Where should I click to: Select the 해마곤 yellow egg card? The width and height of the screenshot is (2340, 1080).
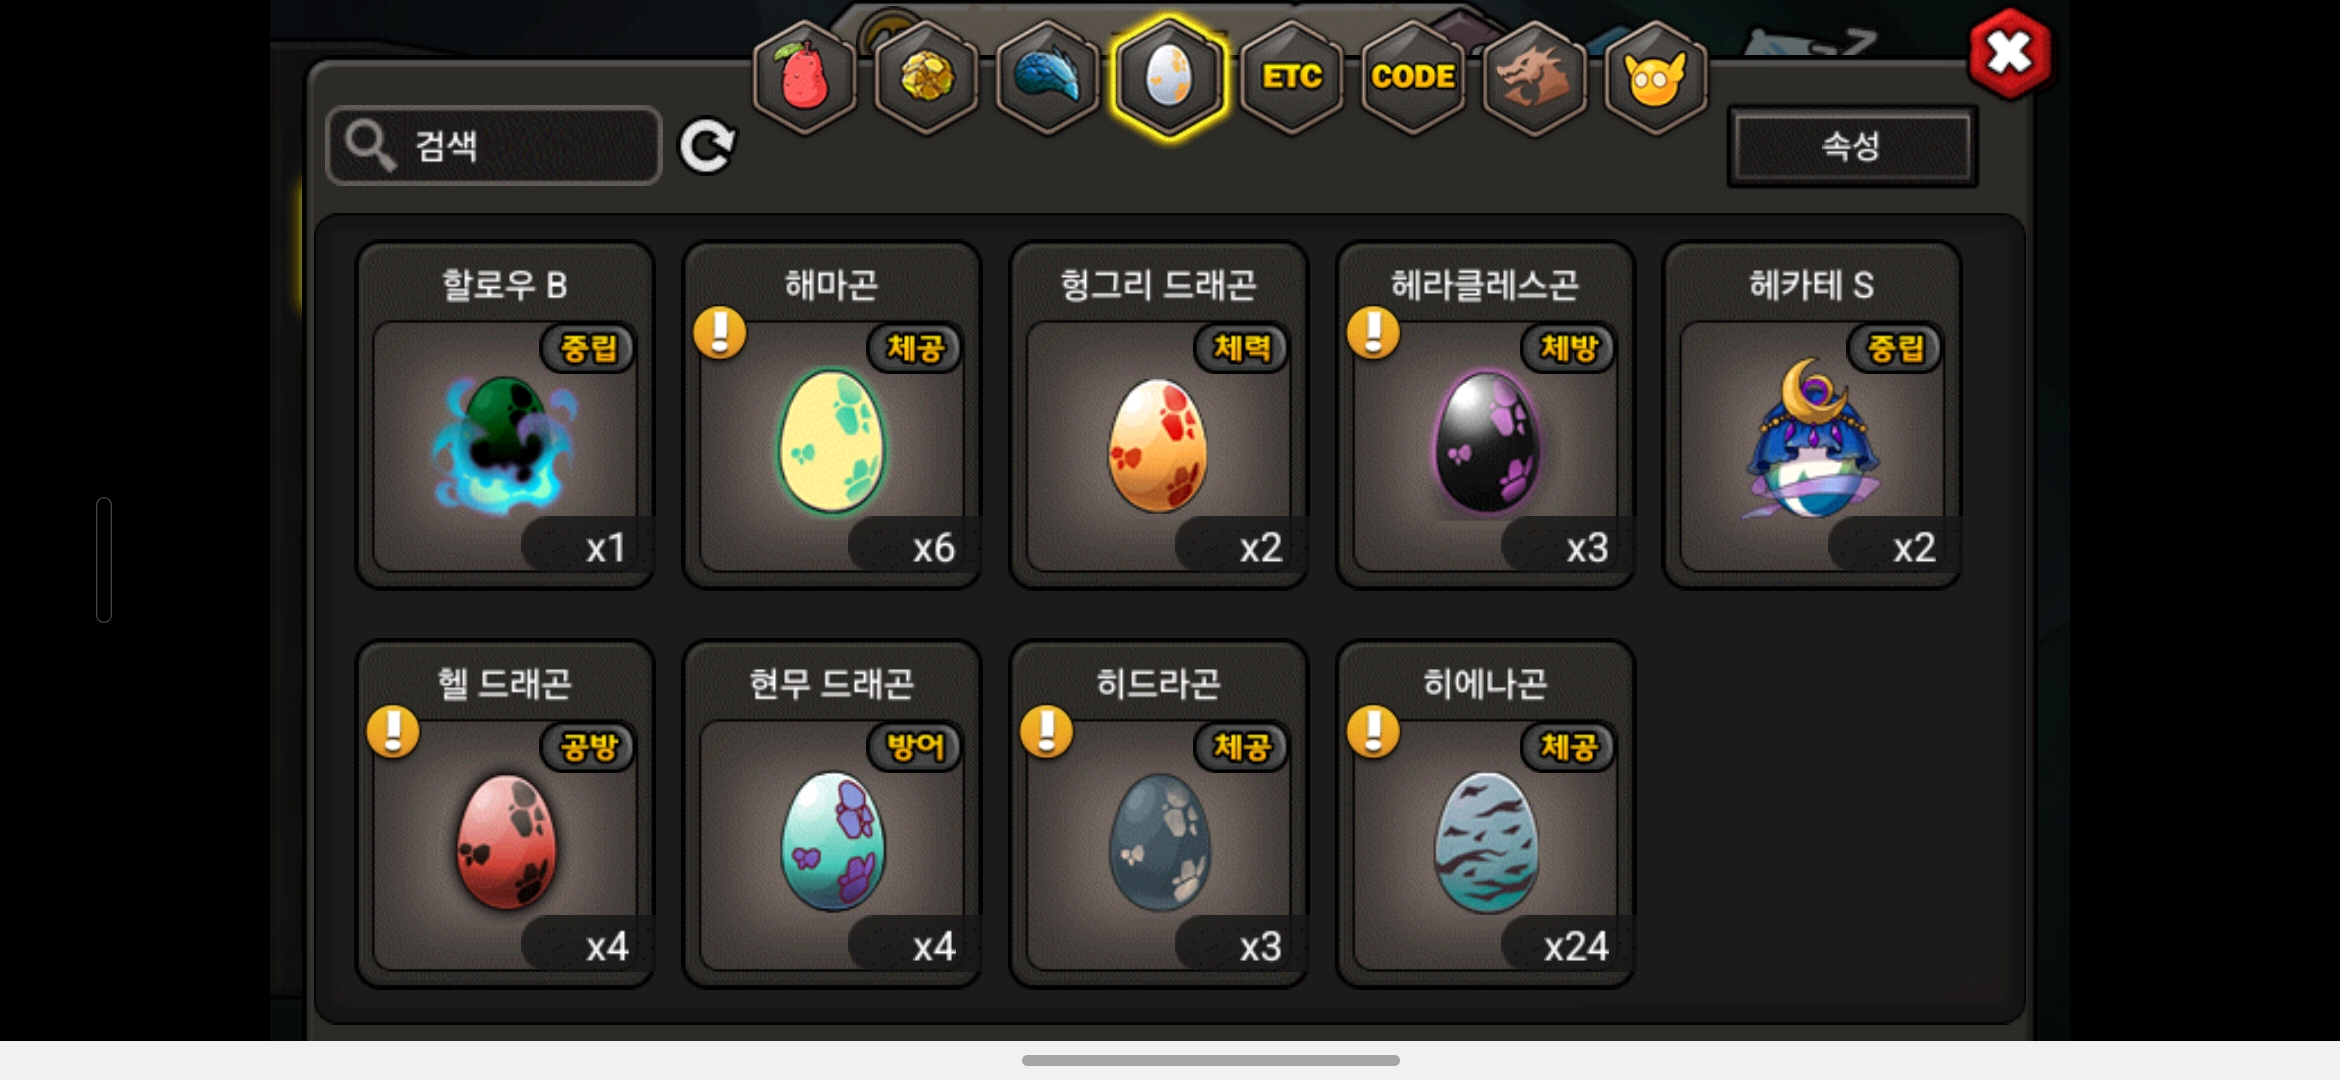pos(832,415)
